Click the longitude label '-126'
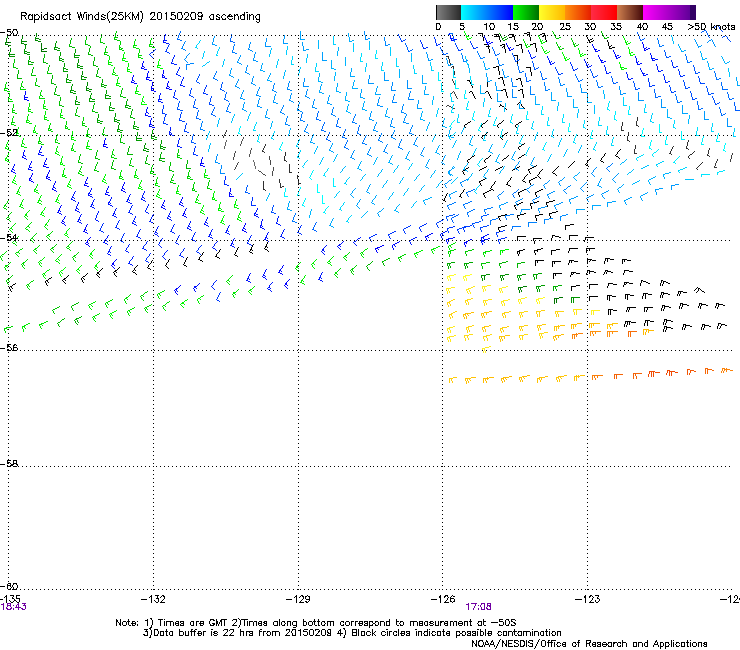Image resolution: width=740 pixels, height=650 pixels. pyautogui.click(x=443, y=599)
